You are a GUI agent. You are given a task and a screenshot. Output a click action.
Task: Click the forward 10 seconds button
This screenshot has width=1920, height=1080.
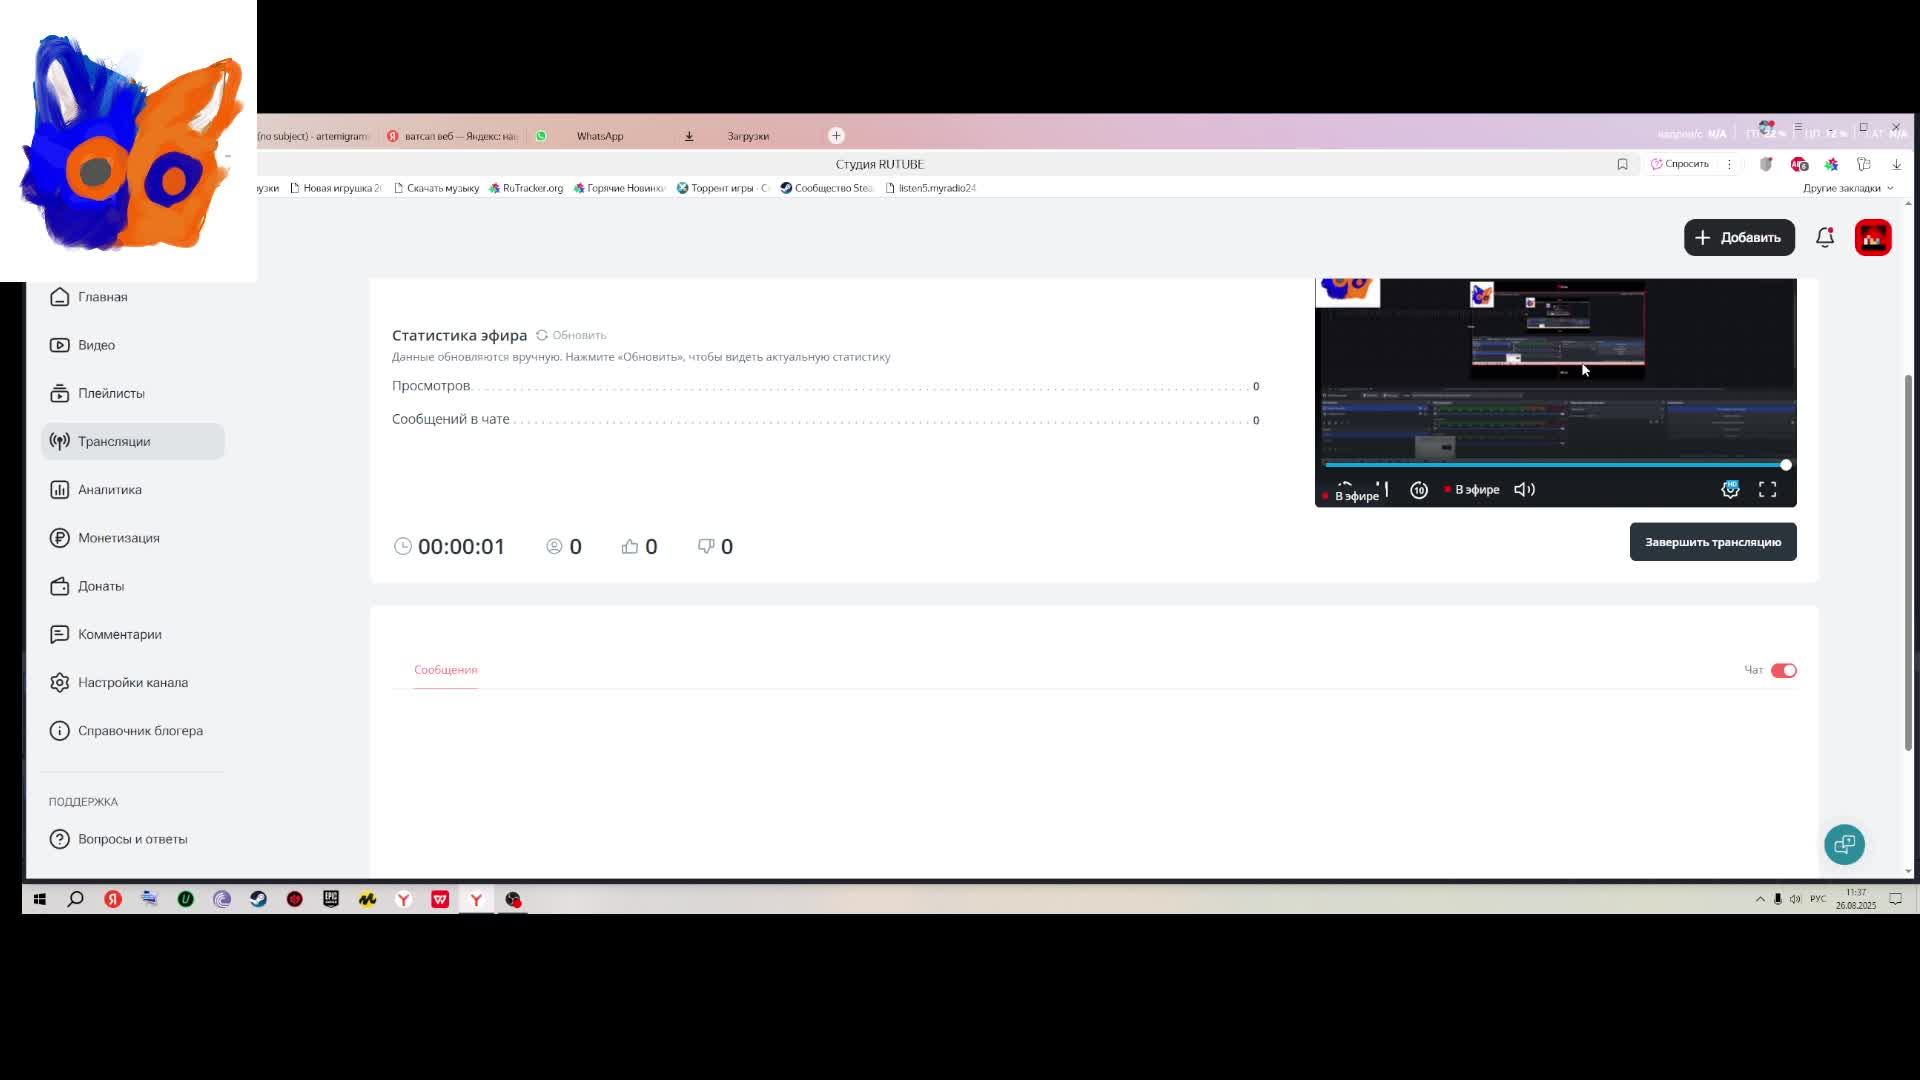tap(1418, 490)
